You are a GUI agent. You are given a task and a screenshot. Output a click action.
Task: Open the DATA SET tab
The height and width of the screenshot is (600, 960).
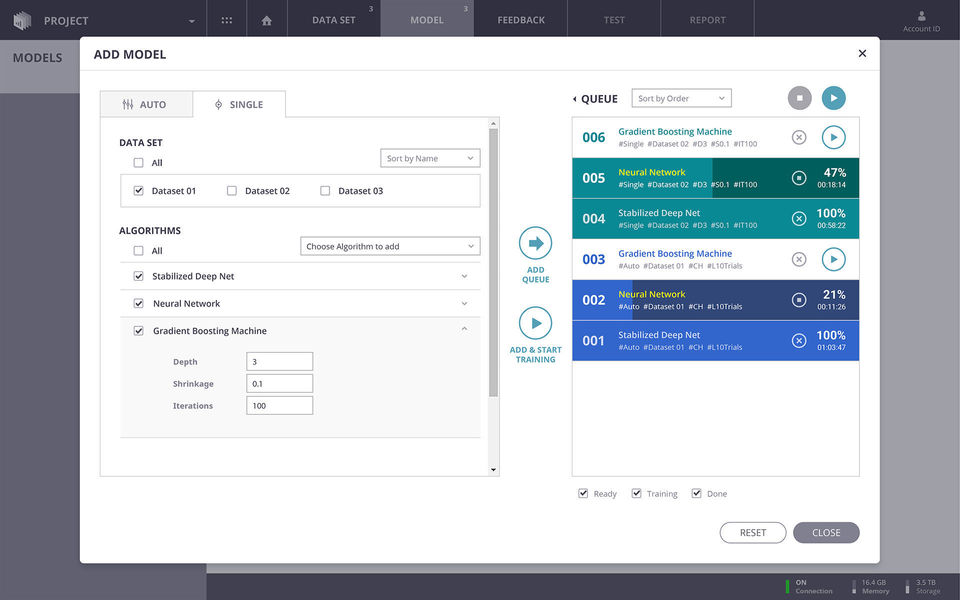pyautogui.click(x=334, y=20)
